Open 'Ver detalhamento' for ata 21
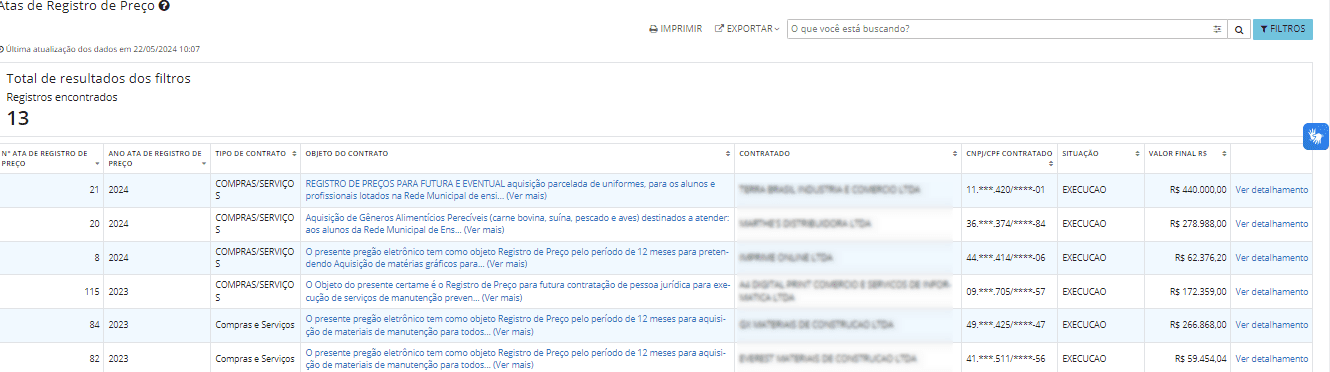 (1272, 189)
